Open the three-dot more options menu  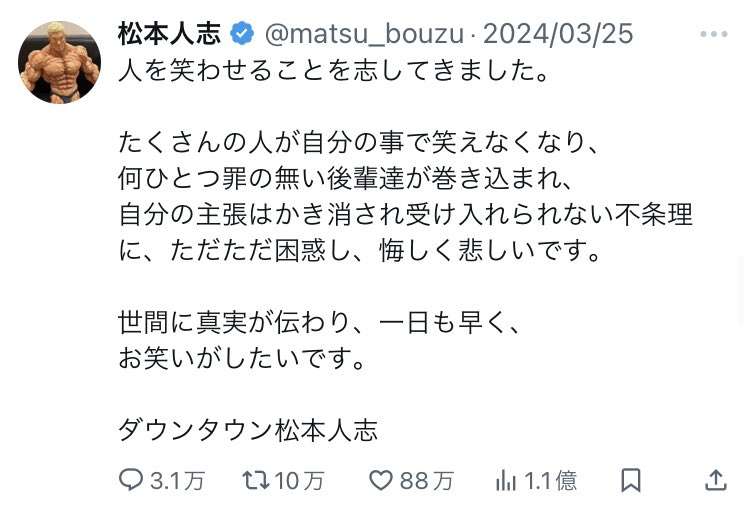pos(714,34)
